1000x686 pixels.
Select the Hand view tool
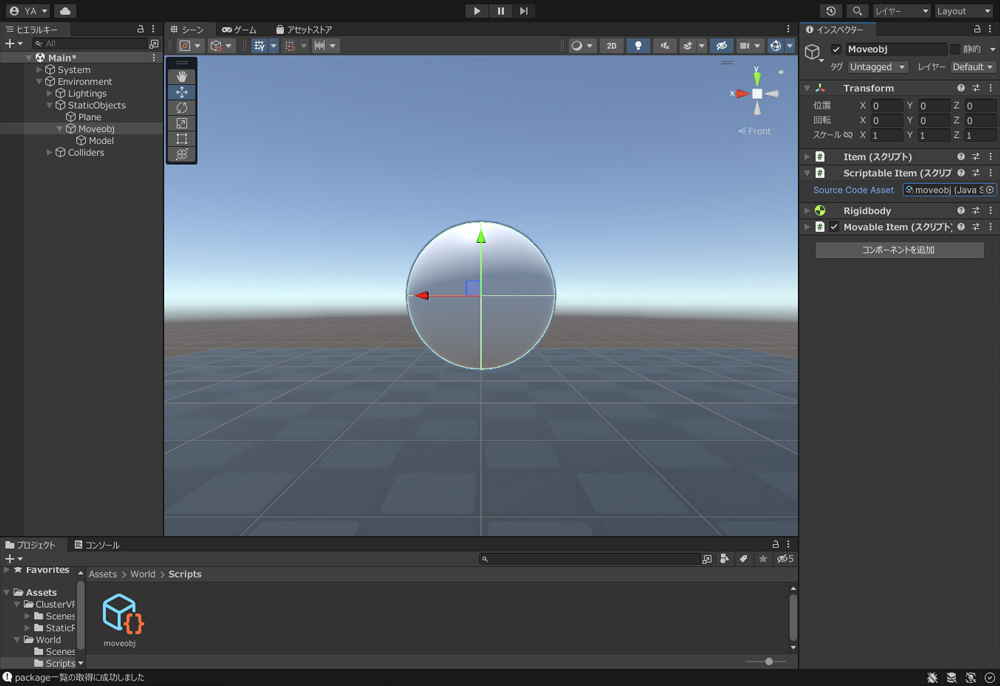point(182,76)
